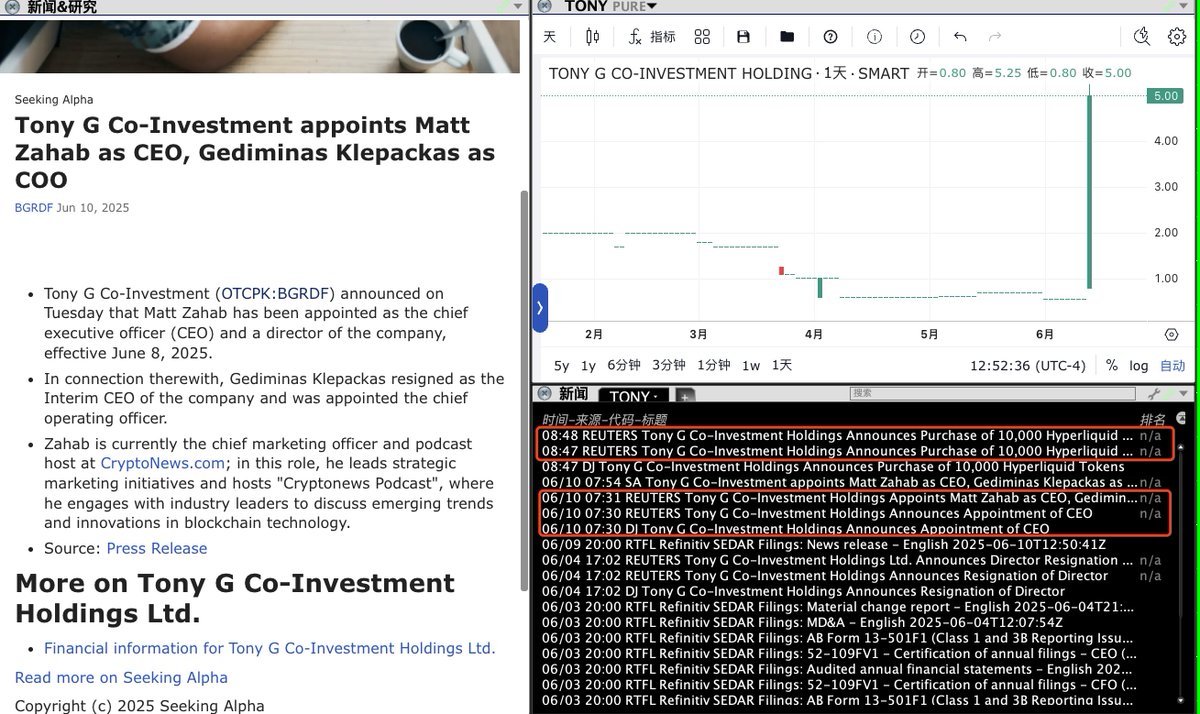Screen dimensions: 1200x714
Task: Click the round icon beside 排名 header
Action: pos(1182,418)
